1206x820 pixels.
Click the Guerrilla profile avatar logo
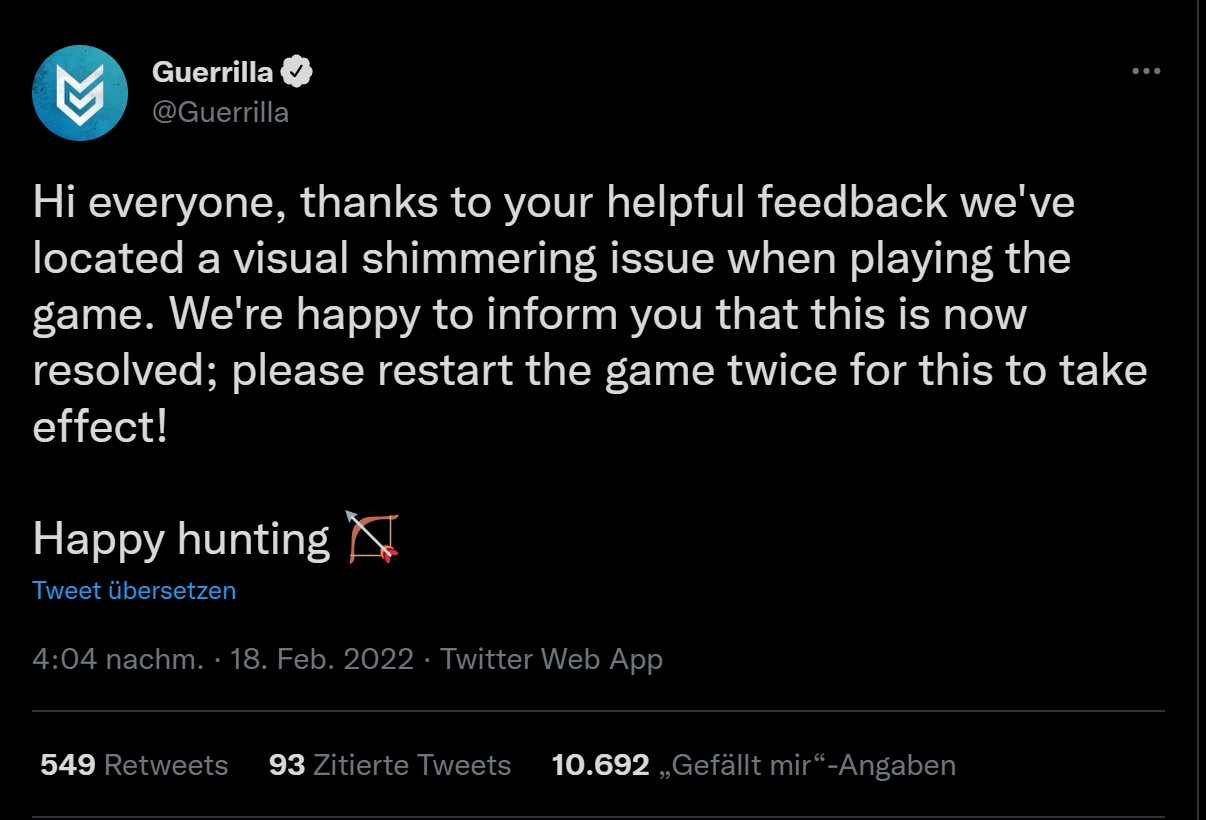tap(80, 93)
